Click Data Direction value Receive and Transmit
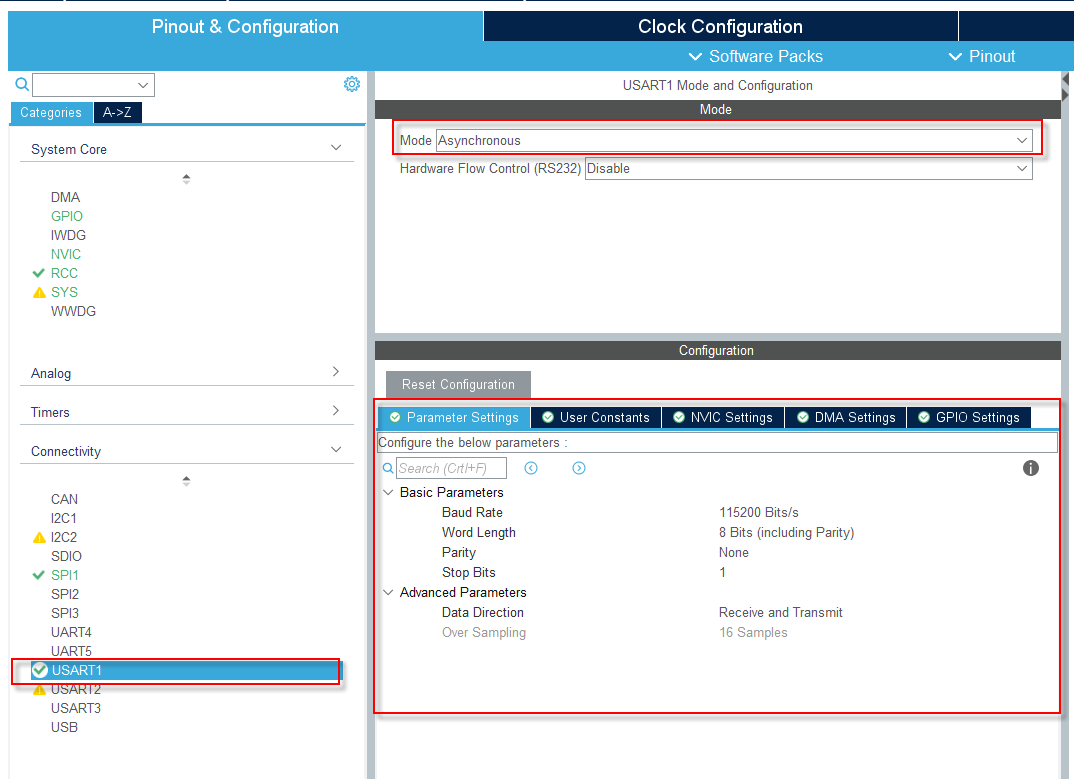 click(781, 613)
